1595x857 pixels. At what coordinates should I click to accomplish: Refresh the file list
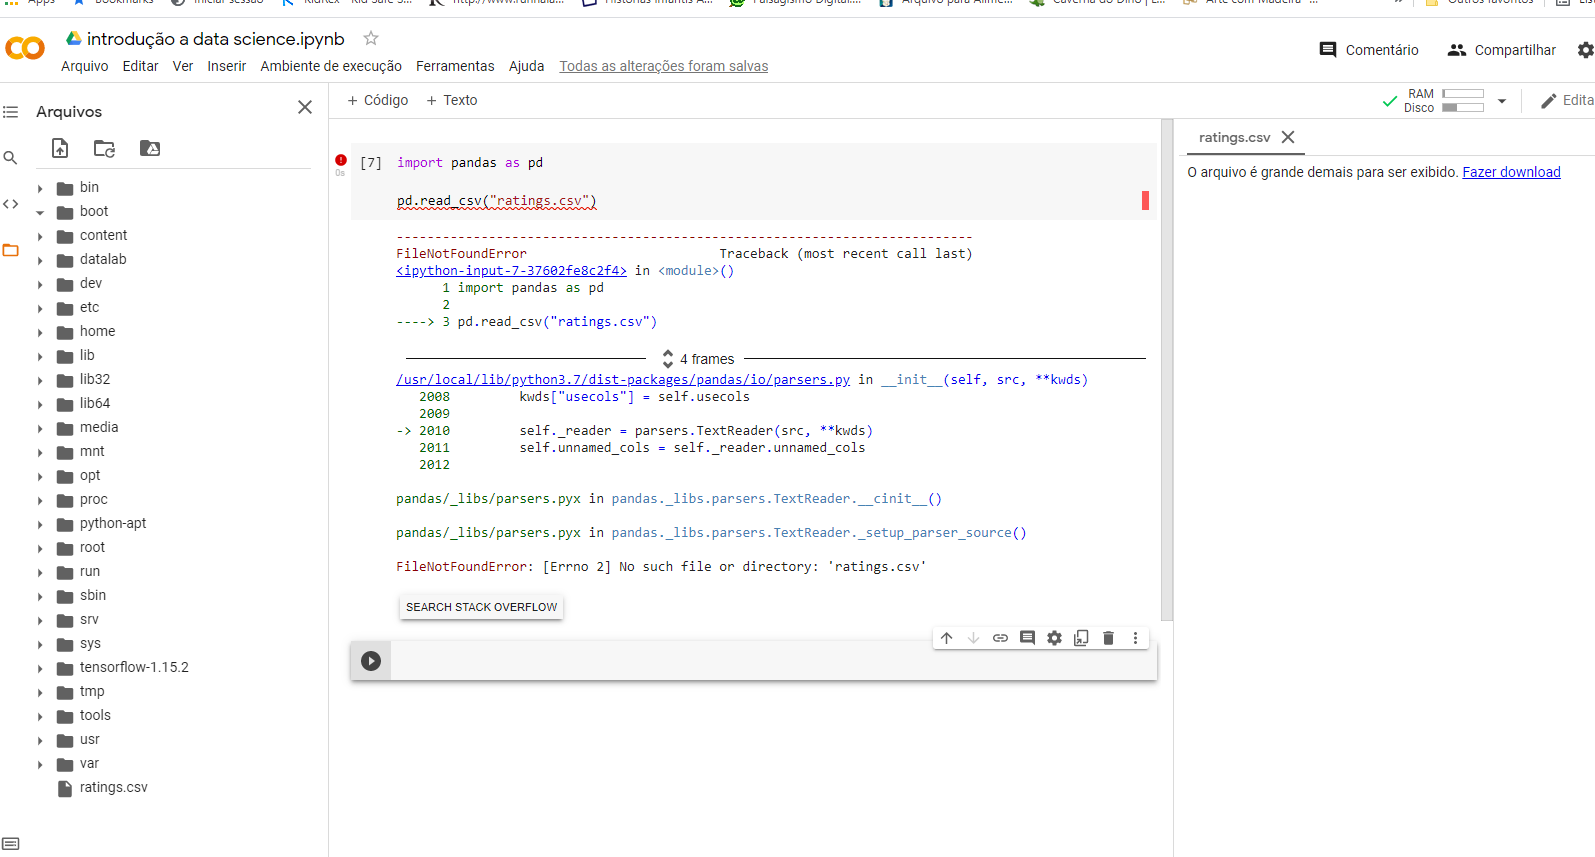(104, 148)
